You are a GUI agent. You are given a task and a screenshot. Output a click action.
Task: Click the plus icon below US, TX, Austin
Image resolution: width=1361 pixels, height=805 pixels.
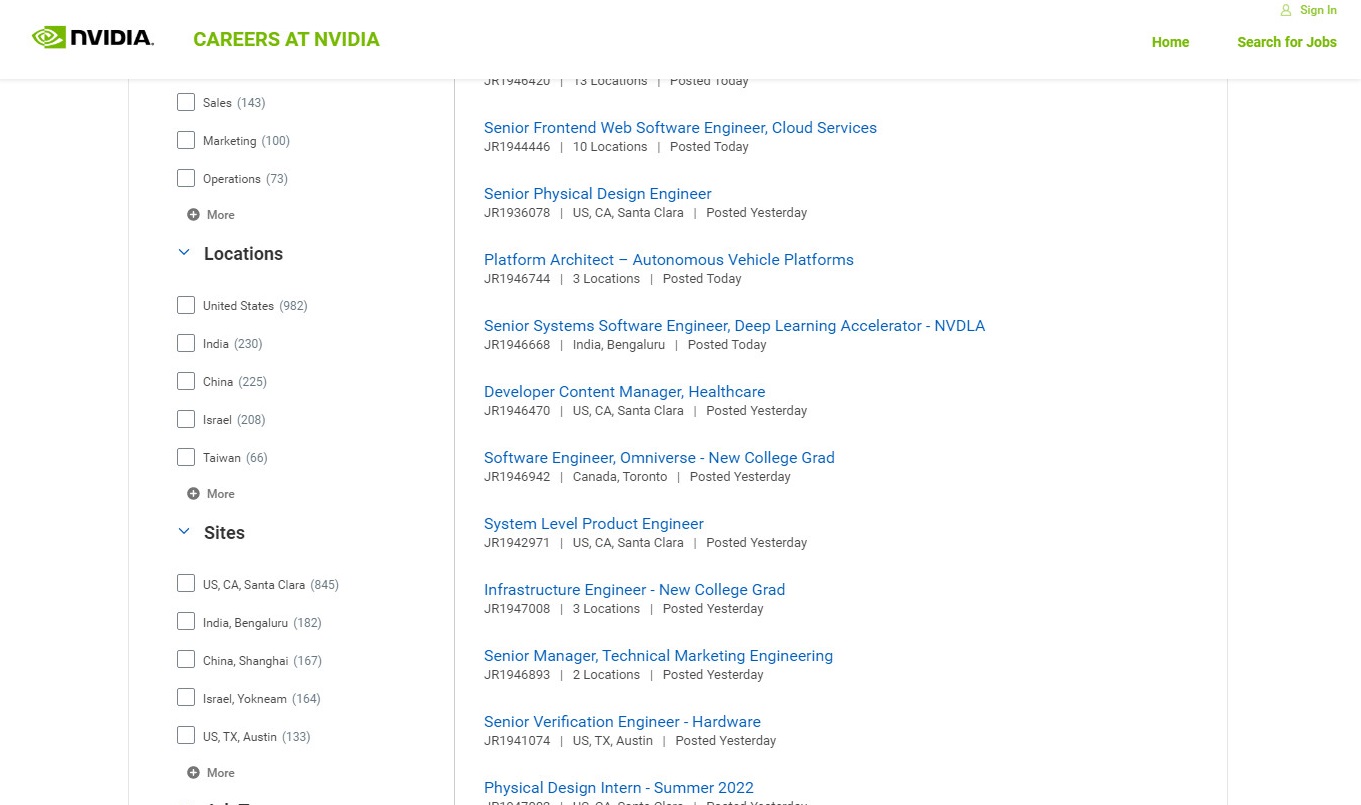(193, 773)
